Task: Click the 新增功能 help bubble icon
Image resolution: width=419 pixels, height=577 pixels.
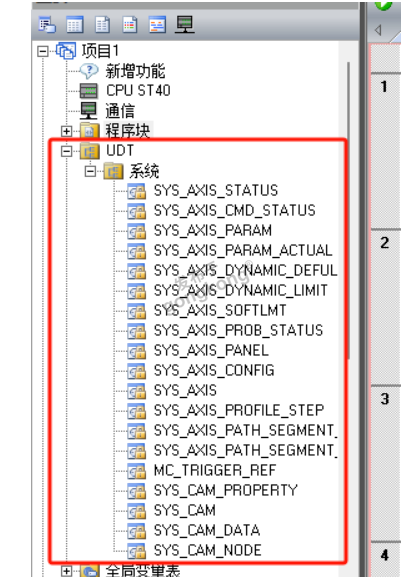Action: [x=89, y=71]
